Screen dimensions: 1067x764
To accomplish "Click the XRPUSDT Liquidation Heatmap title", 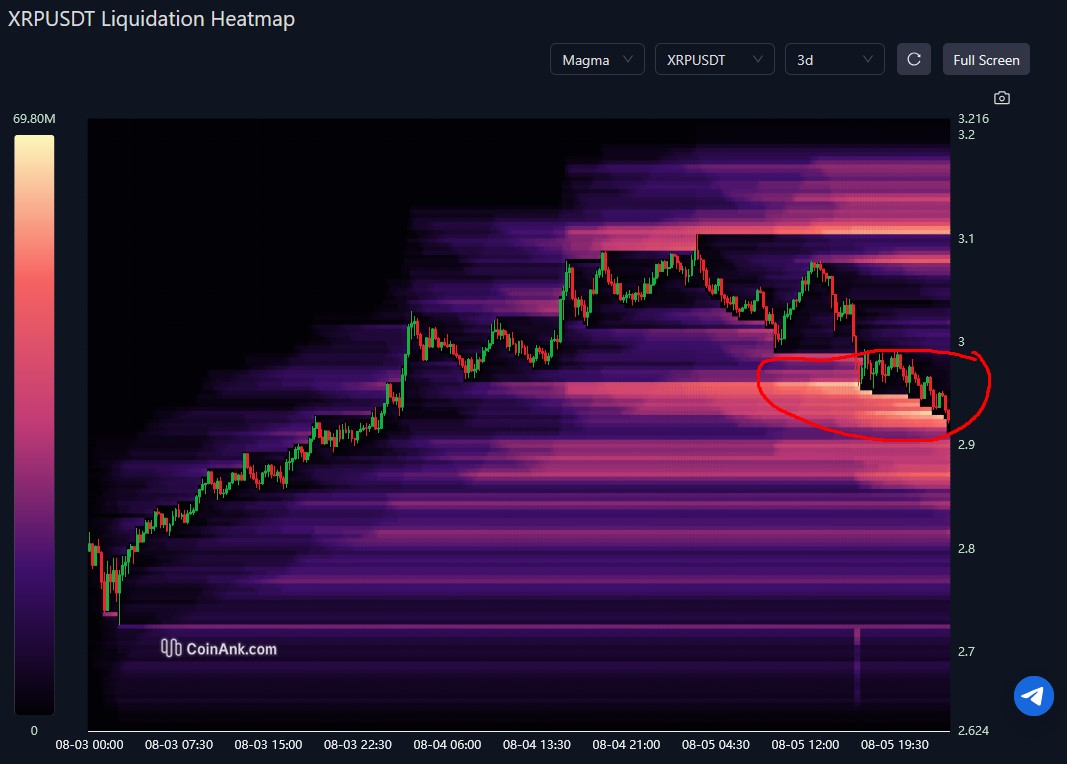I will tap(151, 19).
